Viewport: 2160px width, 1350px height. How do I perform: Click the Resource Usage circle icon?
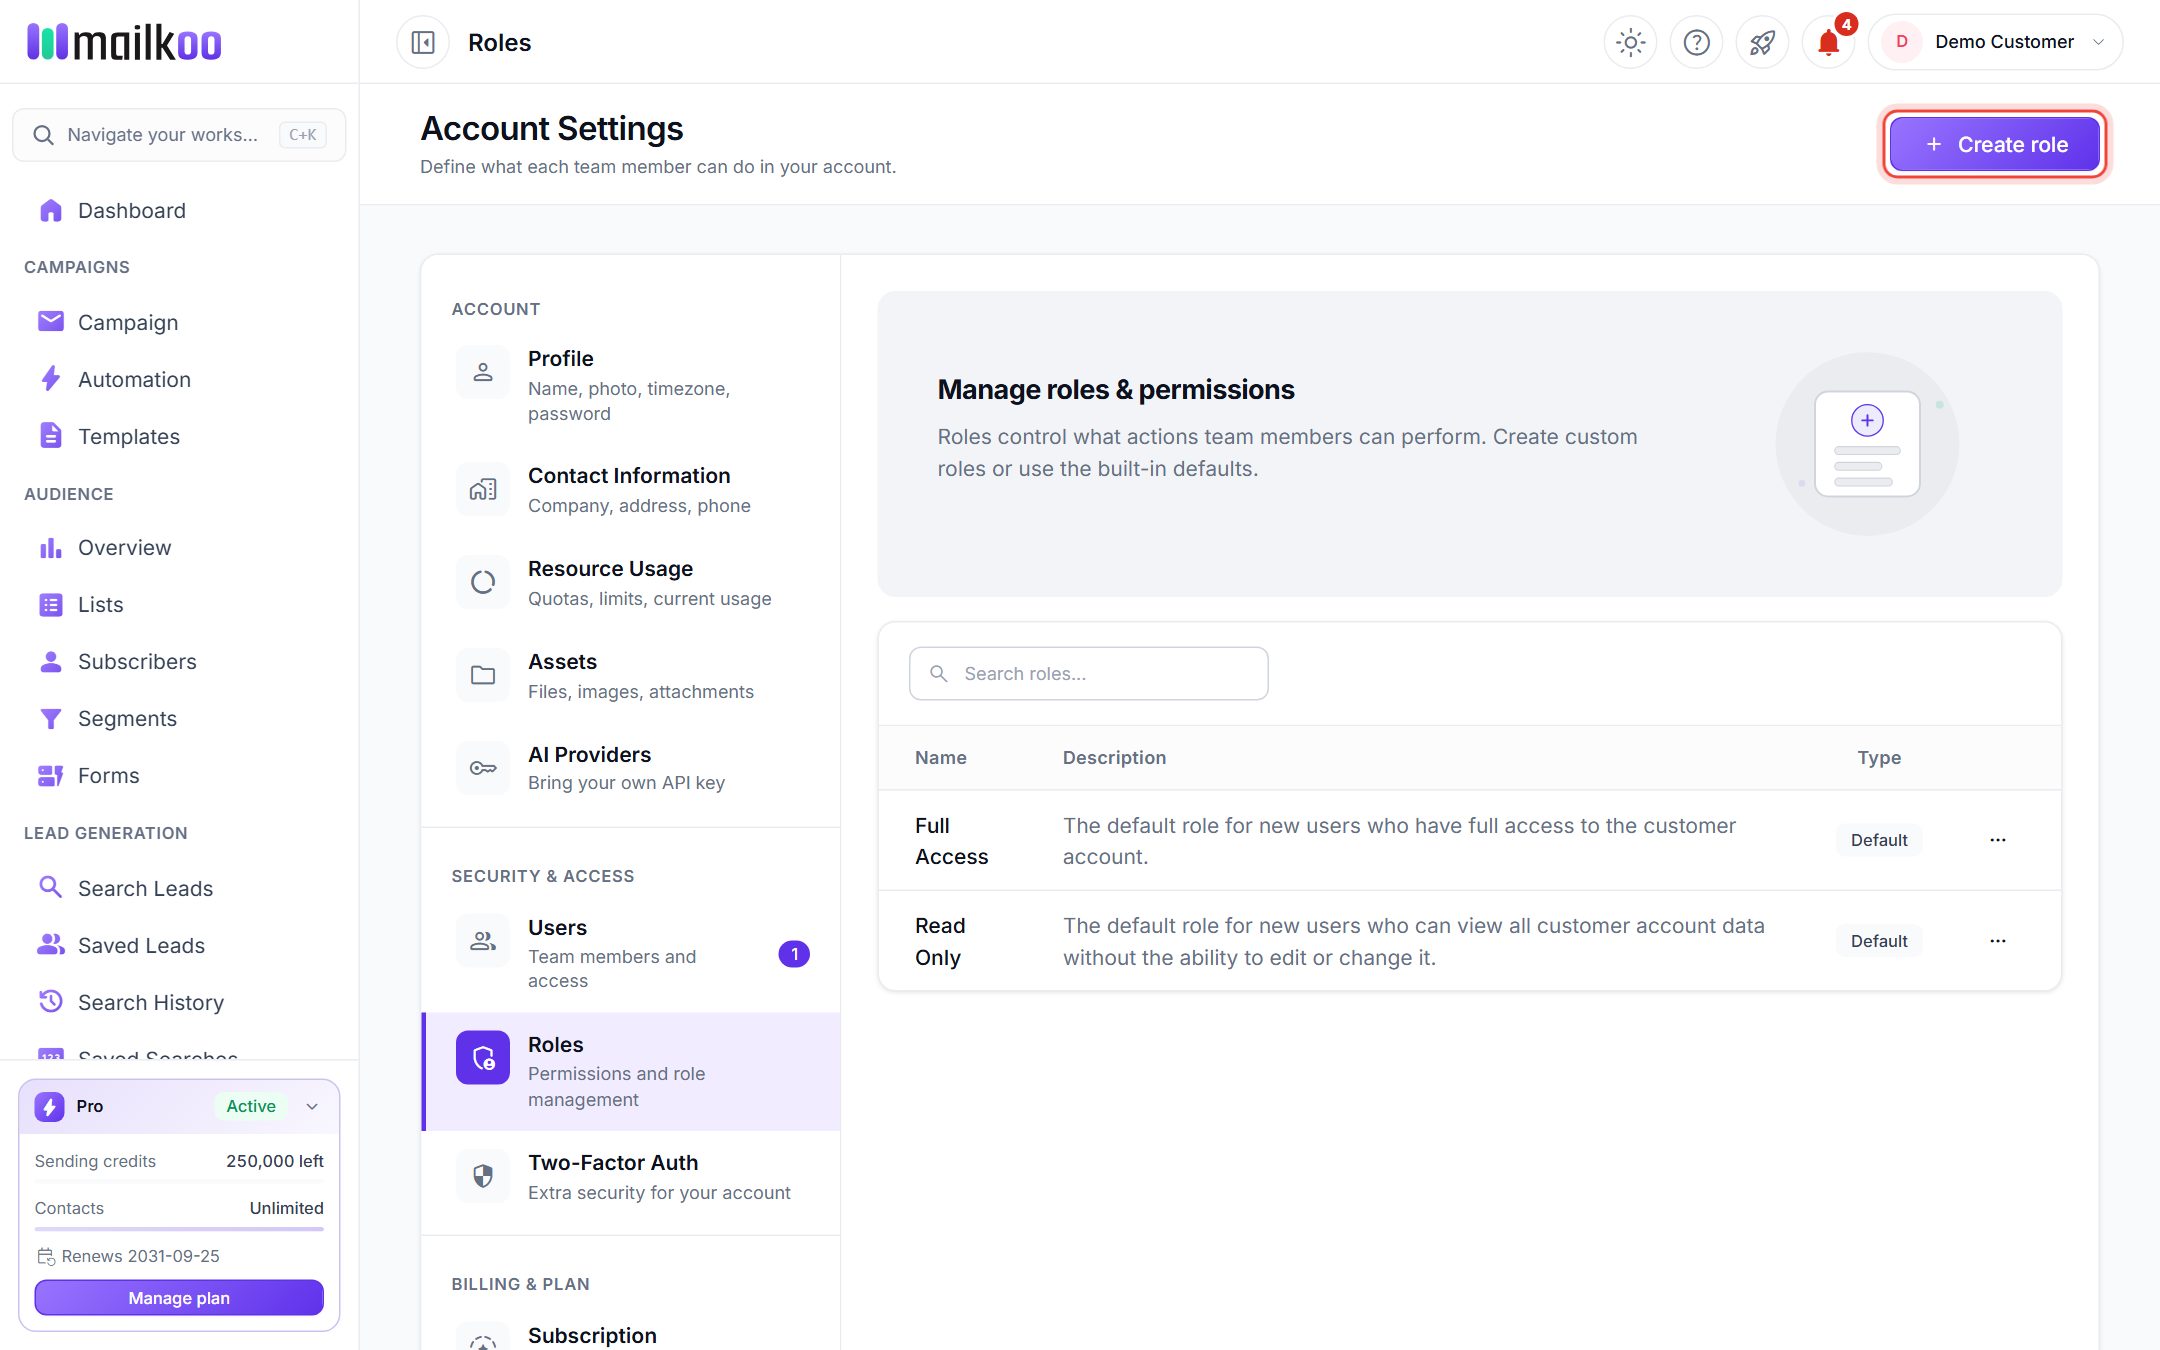coord(483,582)
